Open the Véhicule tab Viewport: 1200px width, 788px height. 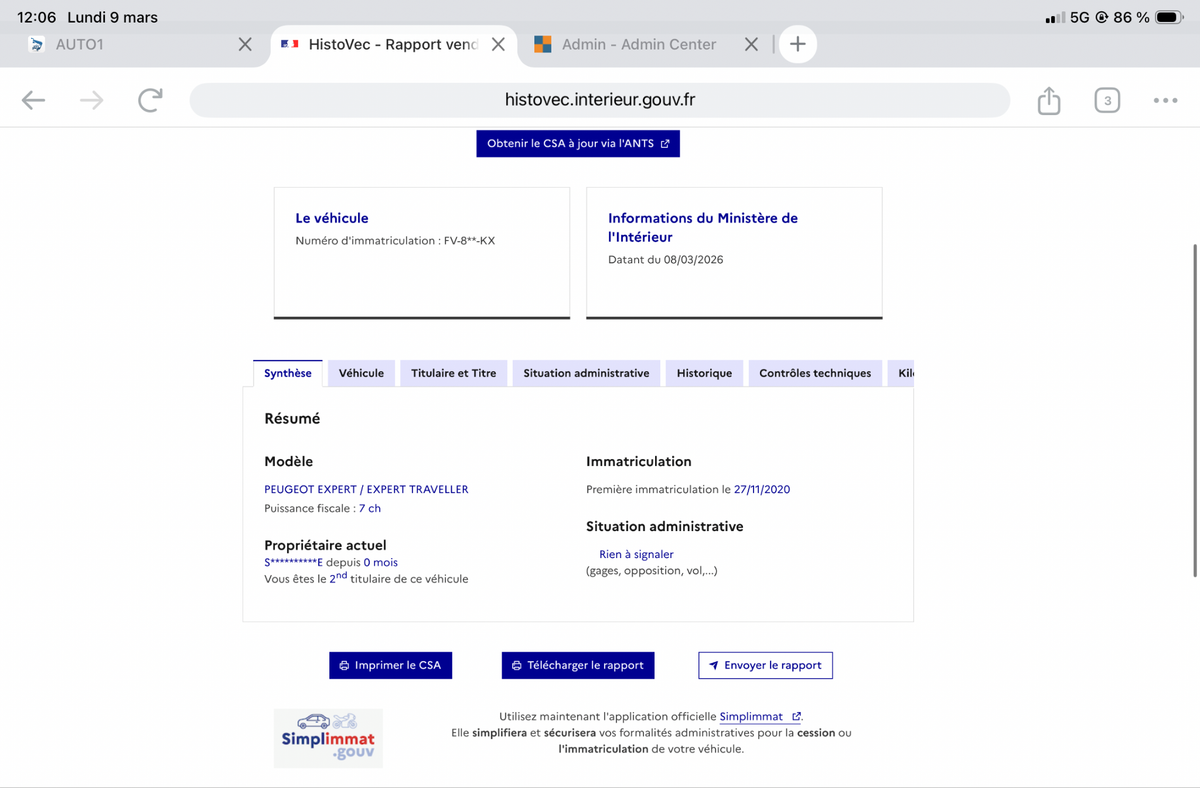(x=361, y=373)
